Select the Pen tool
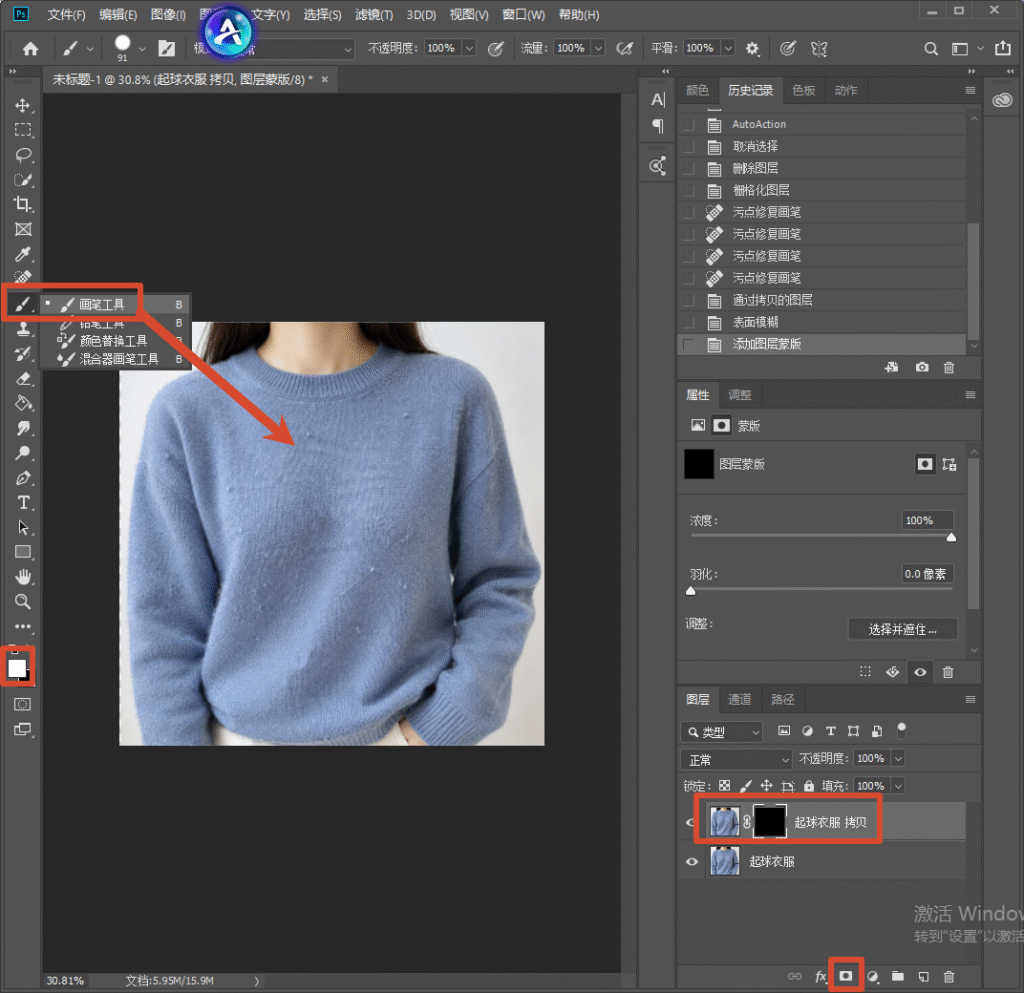The image size is (1024, 993). [23, 478]
